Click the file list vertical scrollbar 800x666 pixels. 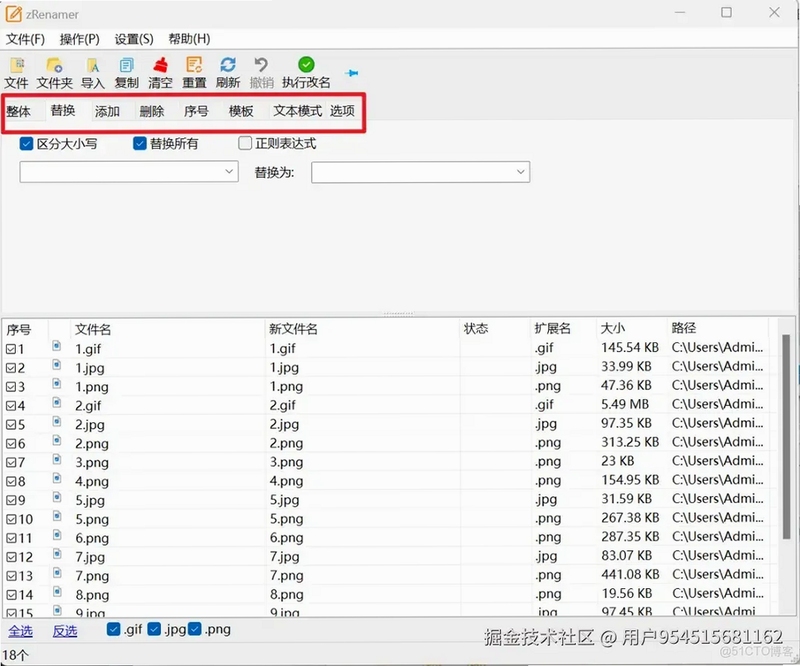(x=786, y=436)
